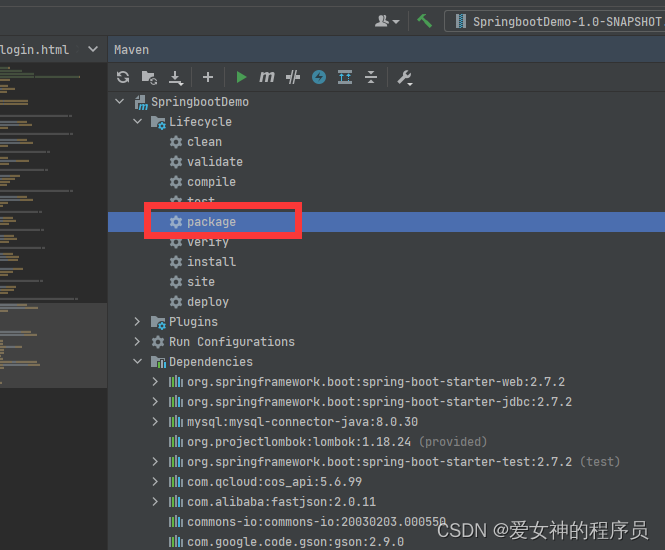The width and height of the screenshot is (665, 550).
Task: Select commons-io:commons-io dependency row
Action: click(x=386, y=522)
